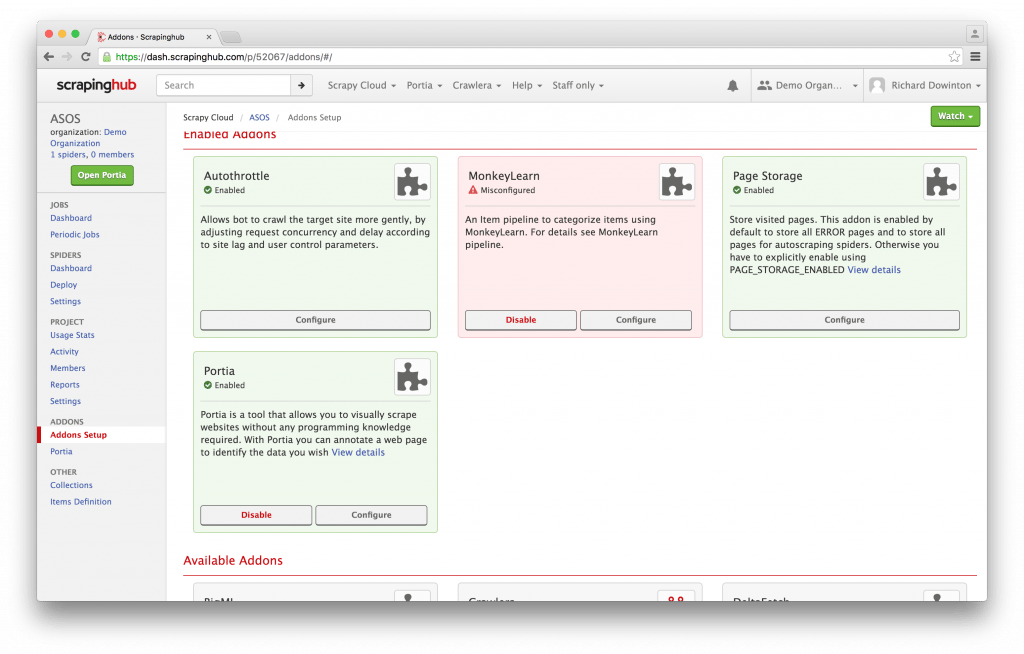Open Periodic Jobs in sidebar
Image resolution: width=1024 pixels, height=654 pixels.
tap(74, 235)
